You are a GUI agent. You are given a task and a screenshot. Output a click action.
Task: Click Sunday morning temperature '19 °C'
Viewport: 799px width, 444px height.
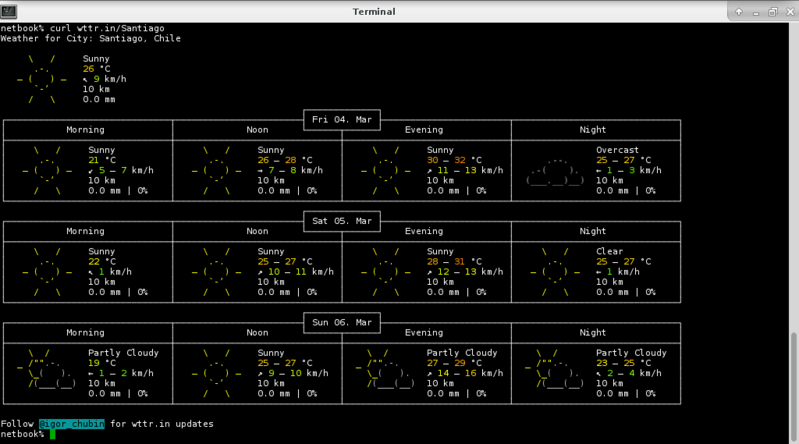pyautogui.click(x=102, y=363)
